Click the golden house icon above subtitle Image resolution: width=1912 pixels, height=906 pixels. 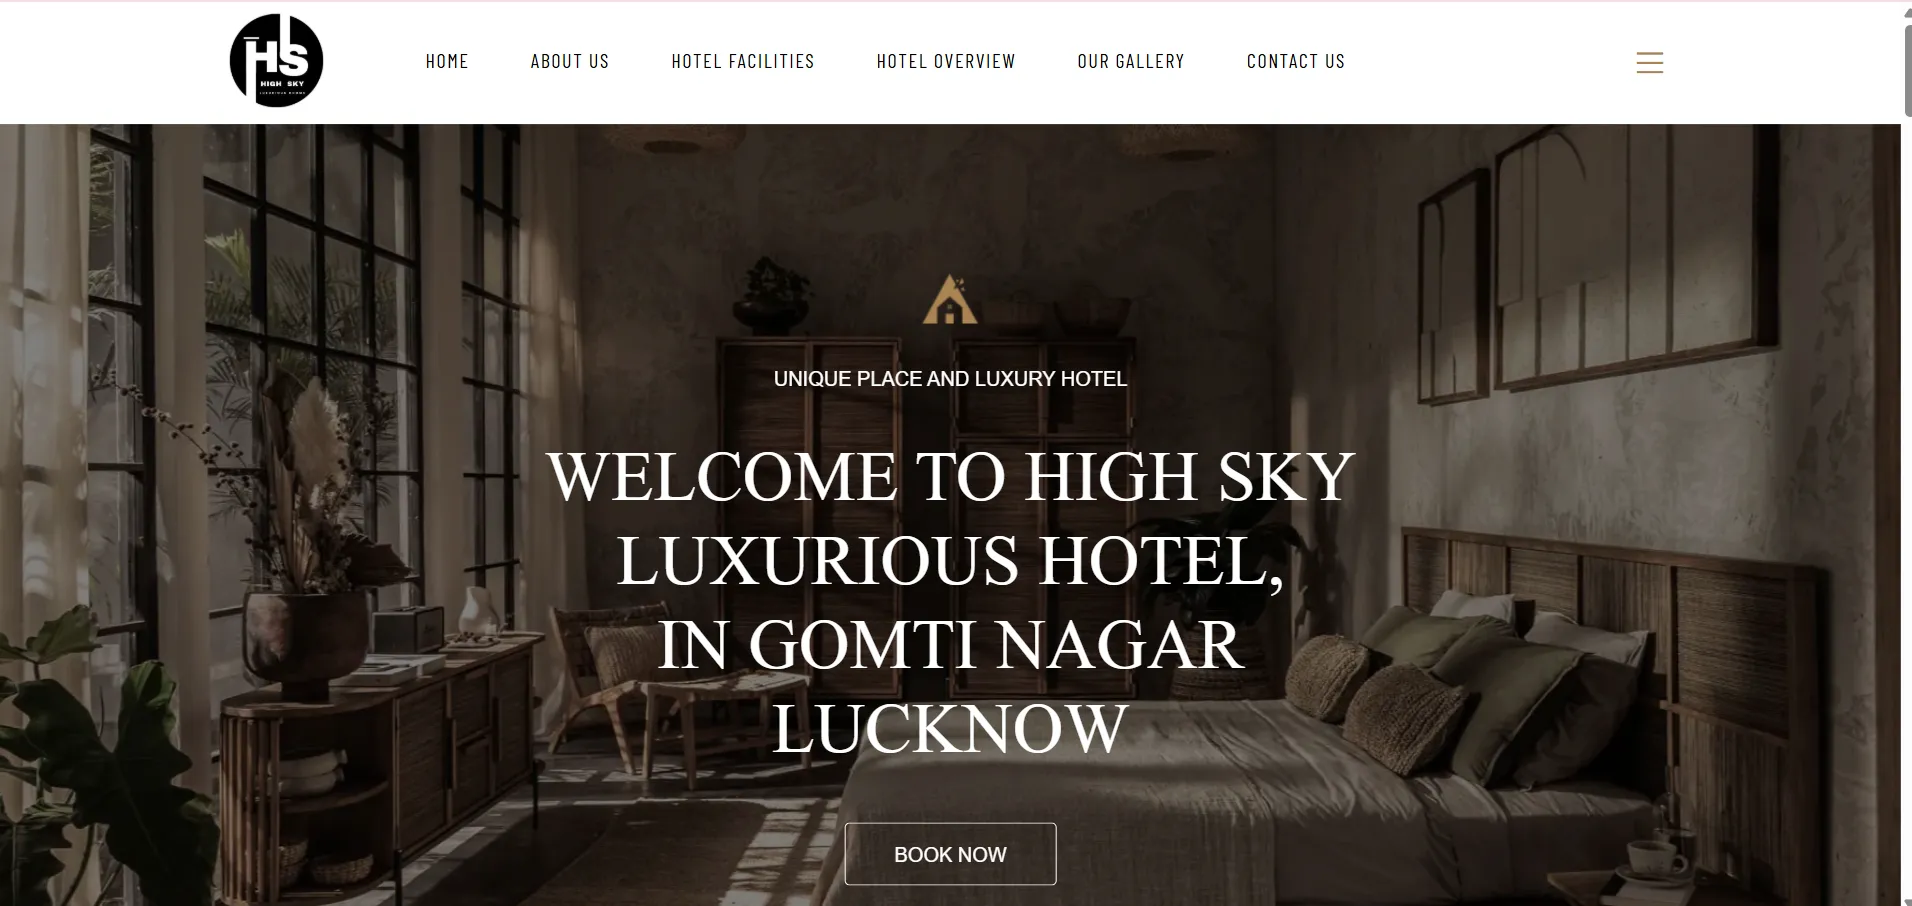tap(950, 299)
